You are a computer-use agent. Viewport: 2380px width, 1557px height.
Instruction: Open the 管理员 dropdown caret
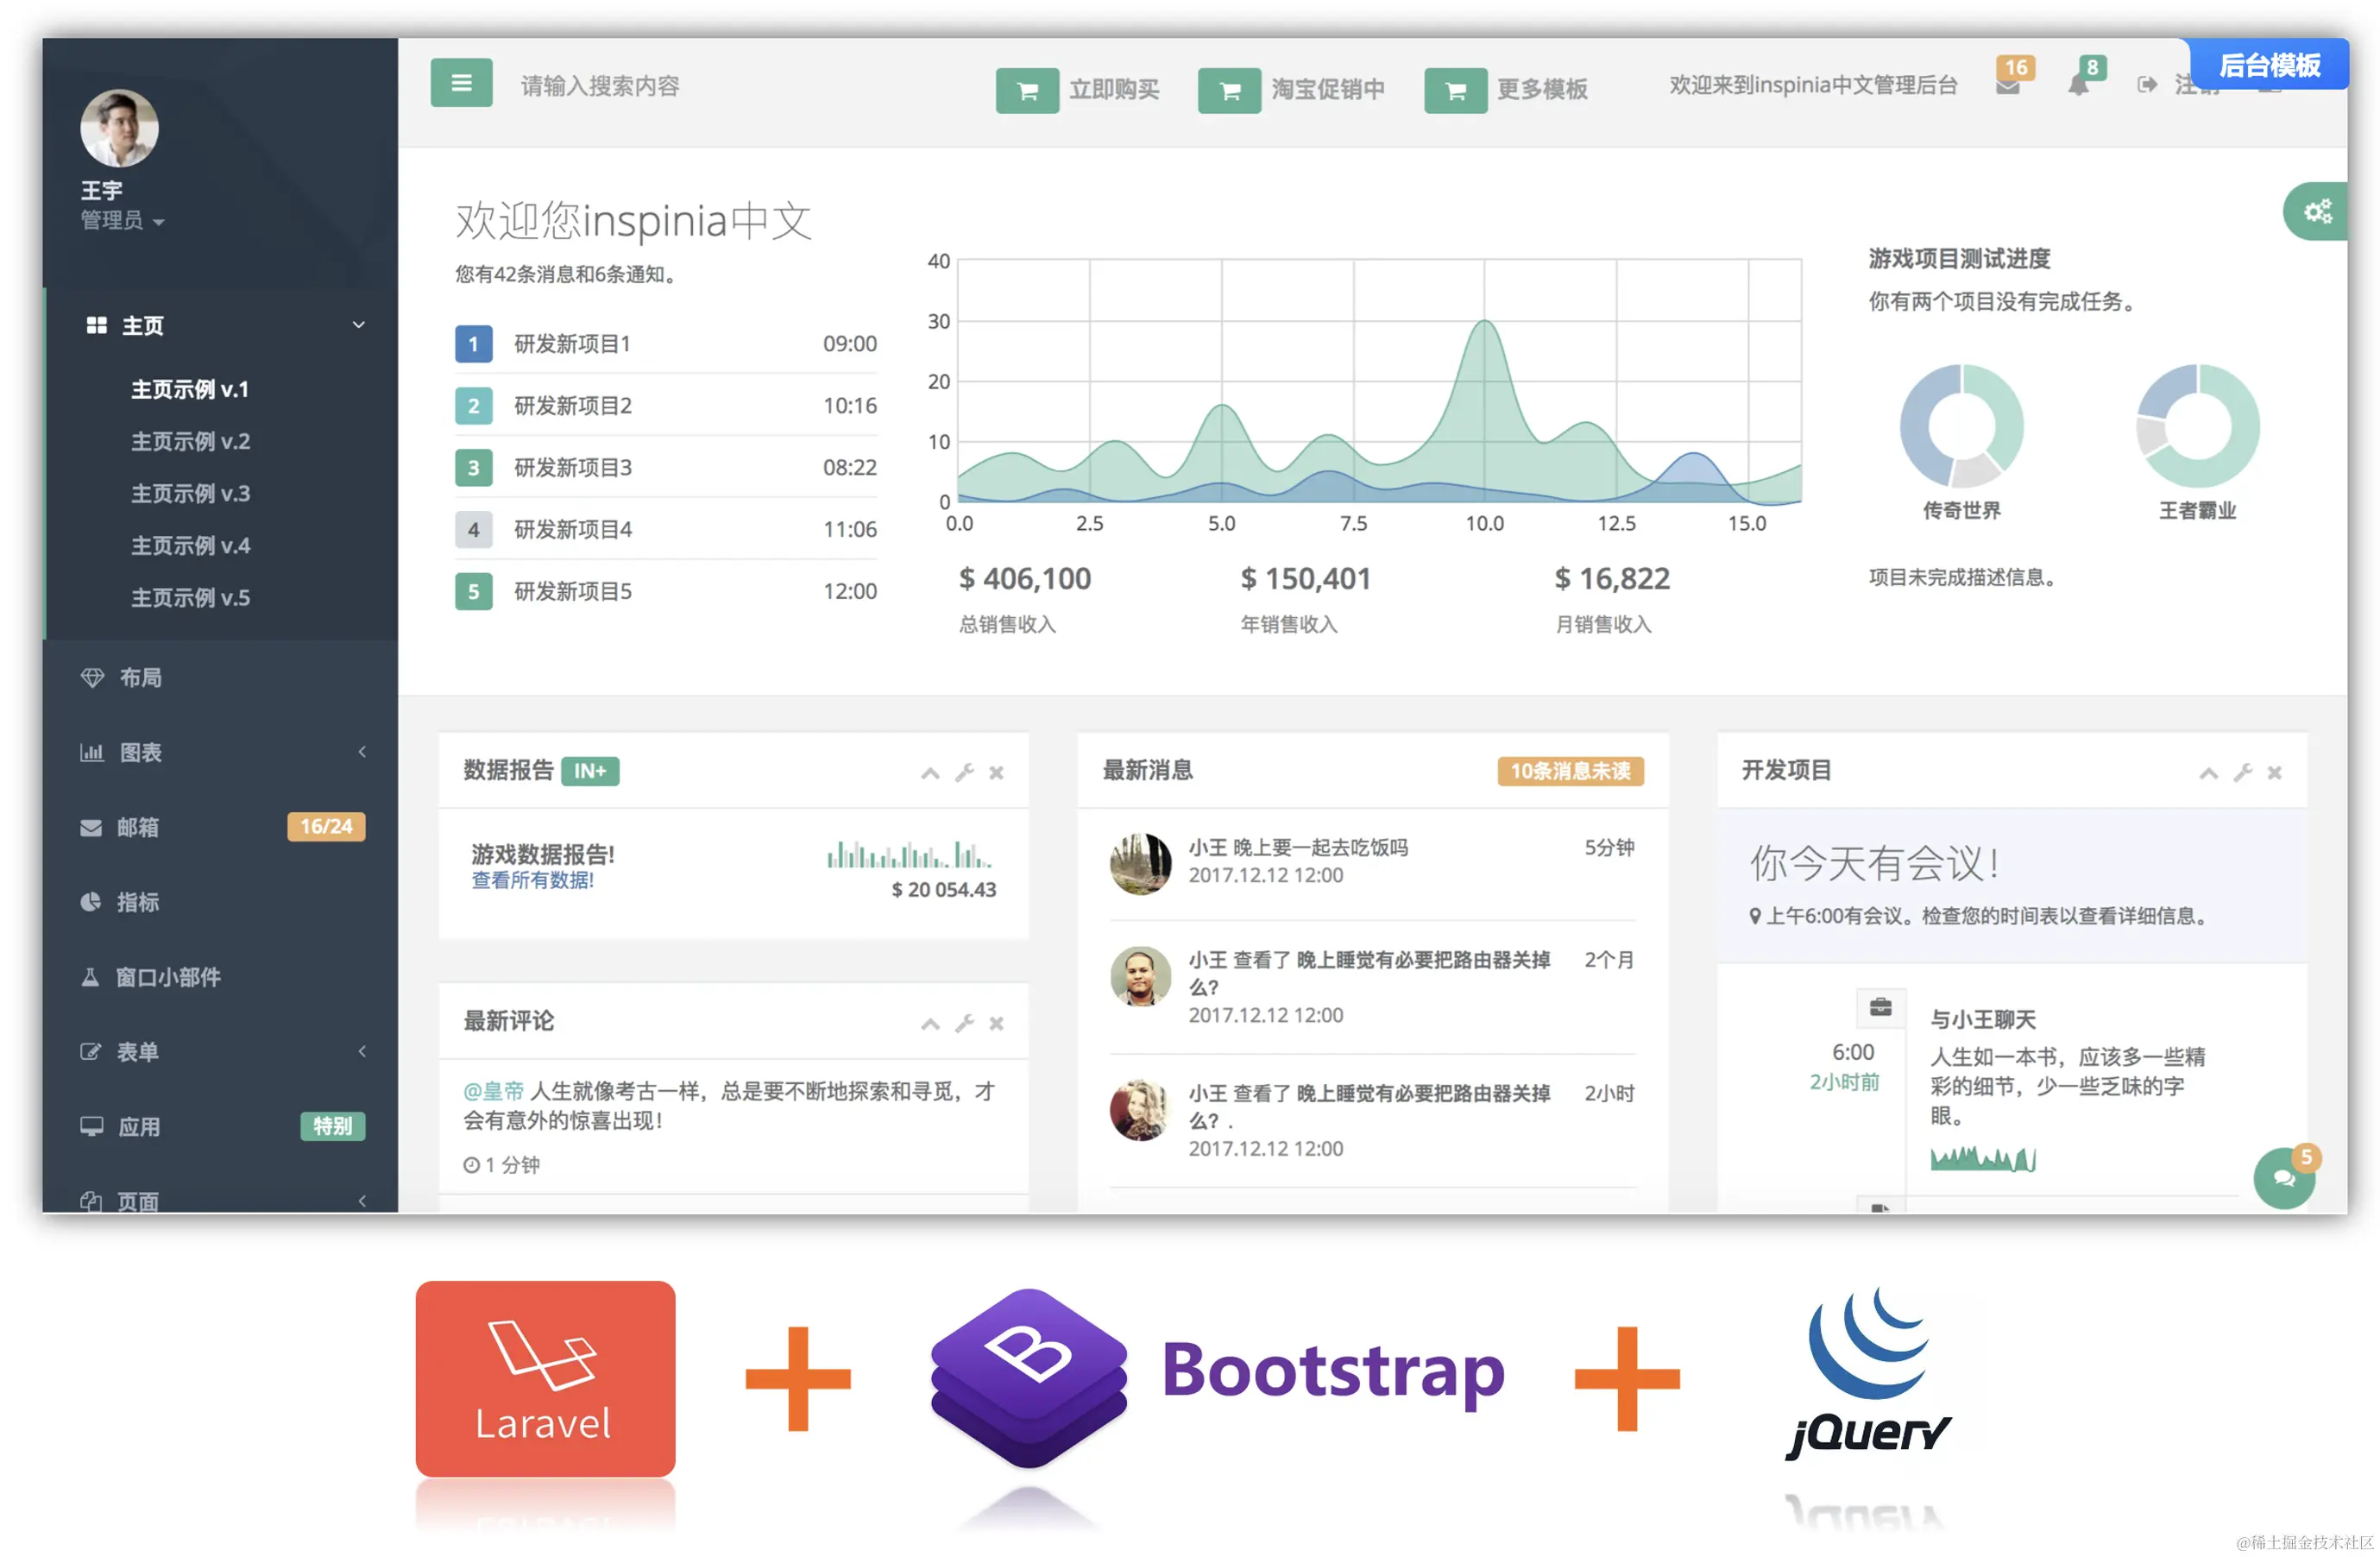pyautogui.click(x=159, y=222)
